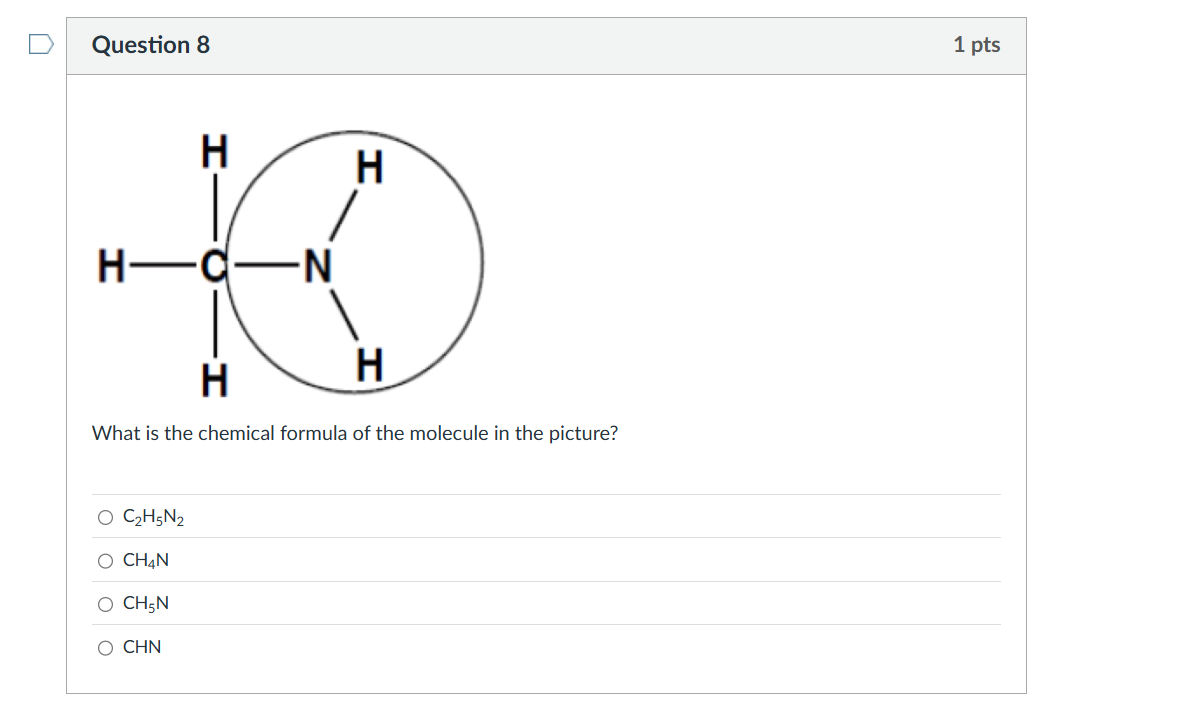The width and height of the screenshot is (1177, 708).
Task: Click the question prompt text
Action: 355,433
